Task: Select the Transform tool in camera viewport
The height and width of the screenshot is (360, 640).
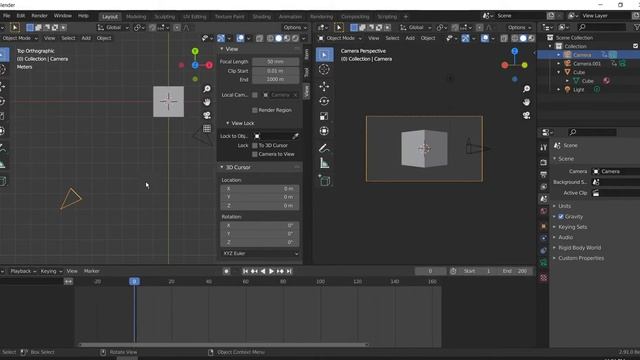Action: coord(324,131)
